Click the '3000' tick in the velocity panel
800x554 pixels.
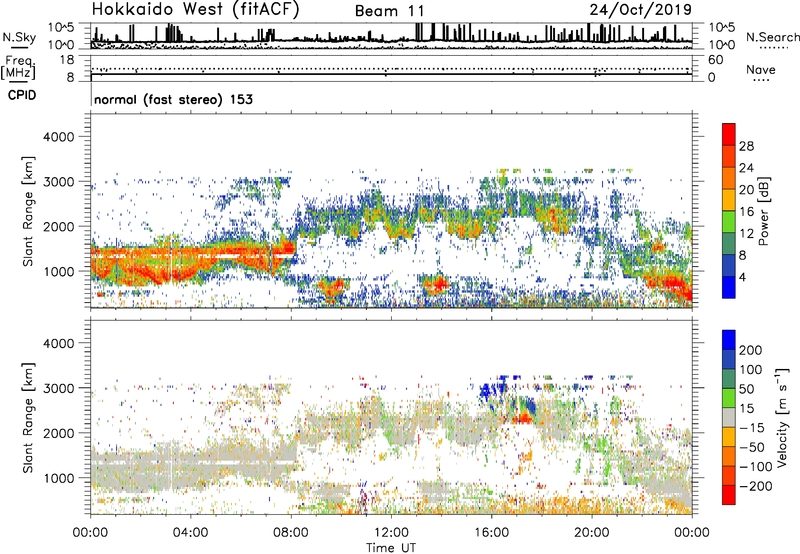[x=58, y=388]
